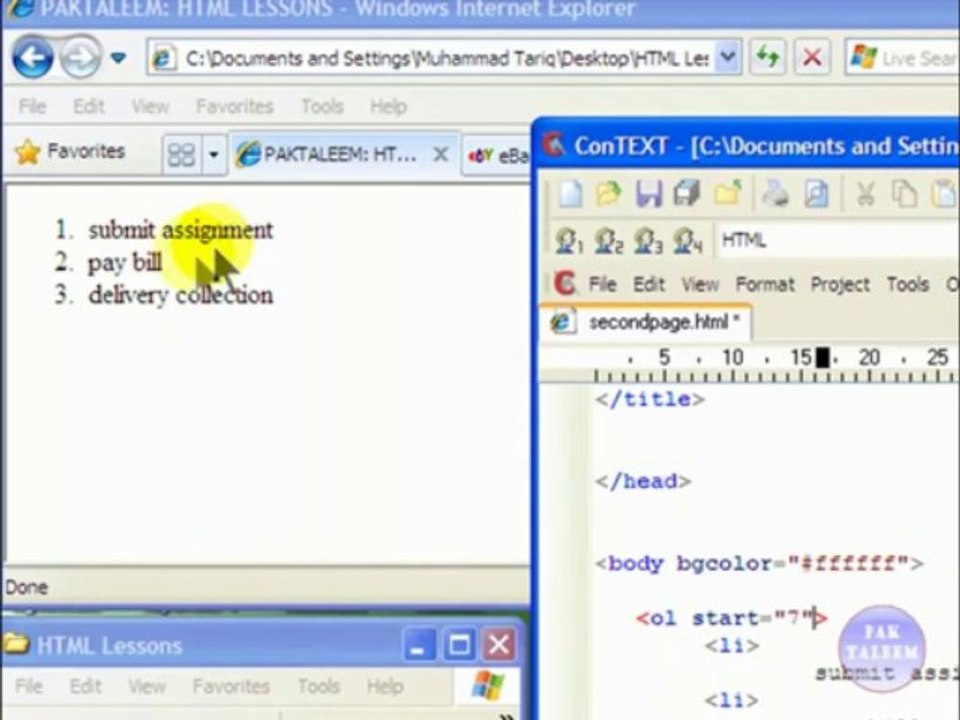The height and width of the screenshot is (720, 960).
Task: Stop loading with the red X icon
Action: click(x=812, y=58)
